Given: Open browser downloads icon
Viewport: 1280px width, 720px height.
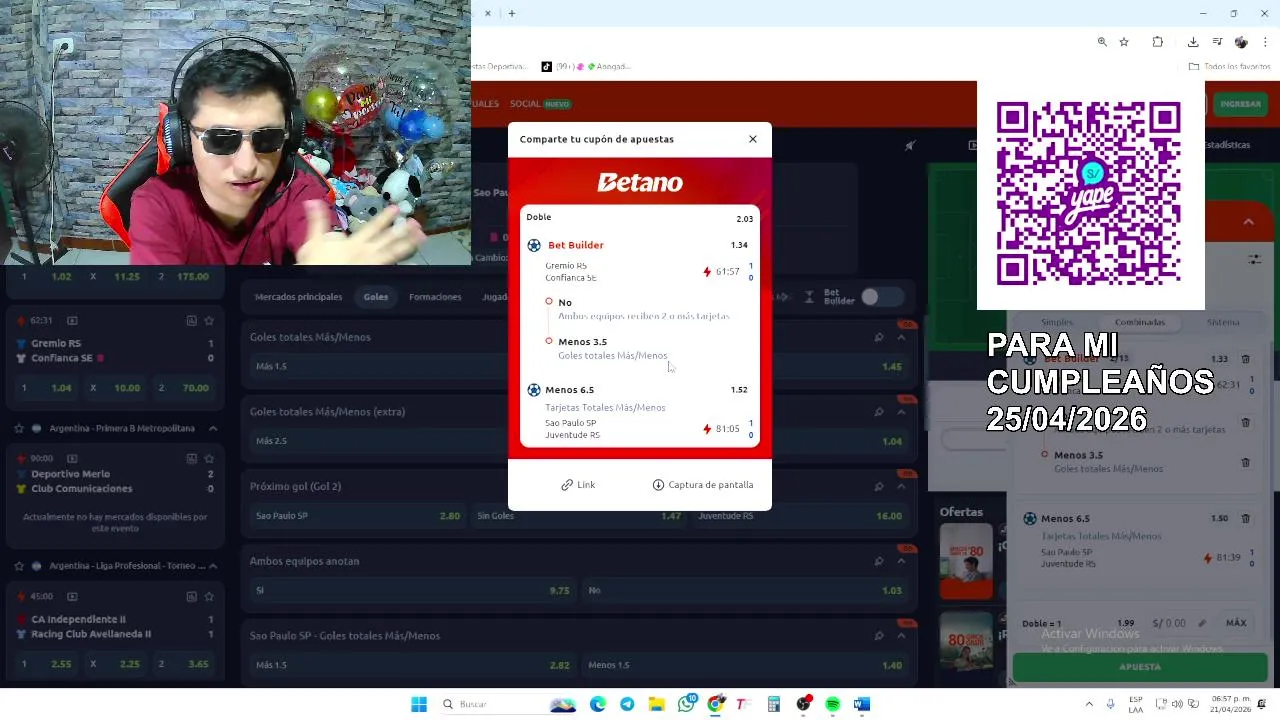Looking at the screenshot, I should 1193,42.
